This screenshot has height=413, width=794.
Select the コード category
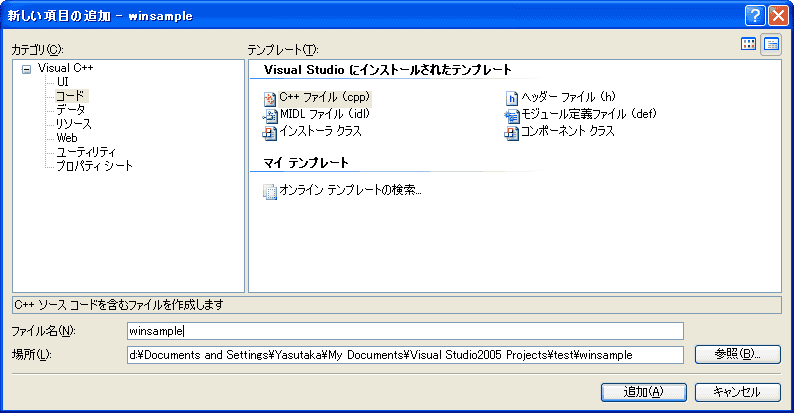click(70, 96)
